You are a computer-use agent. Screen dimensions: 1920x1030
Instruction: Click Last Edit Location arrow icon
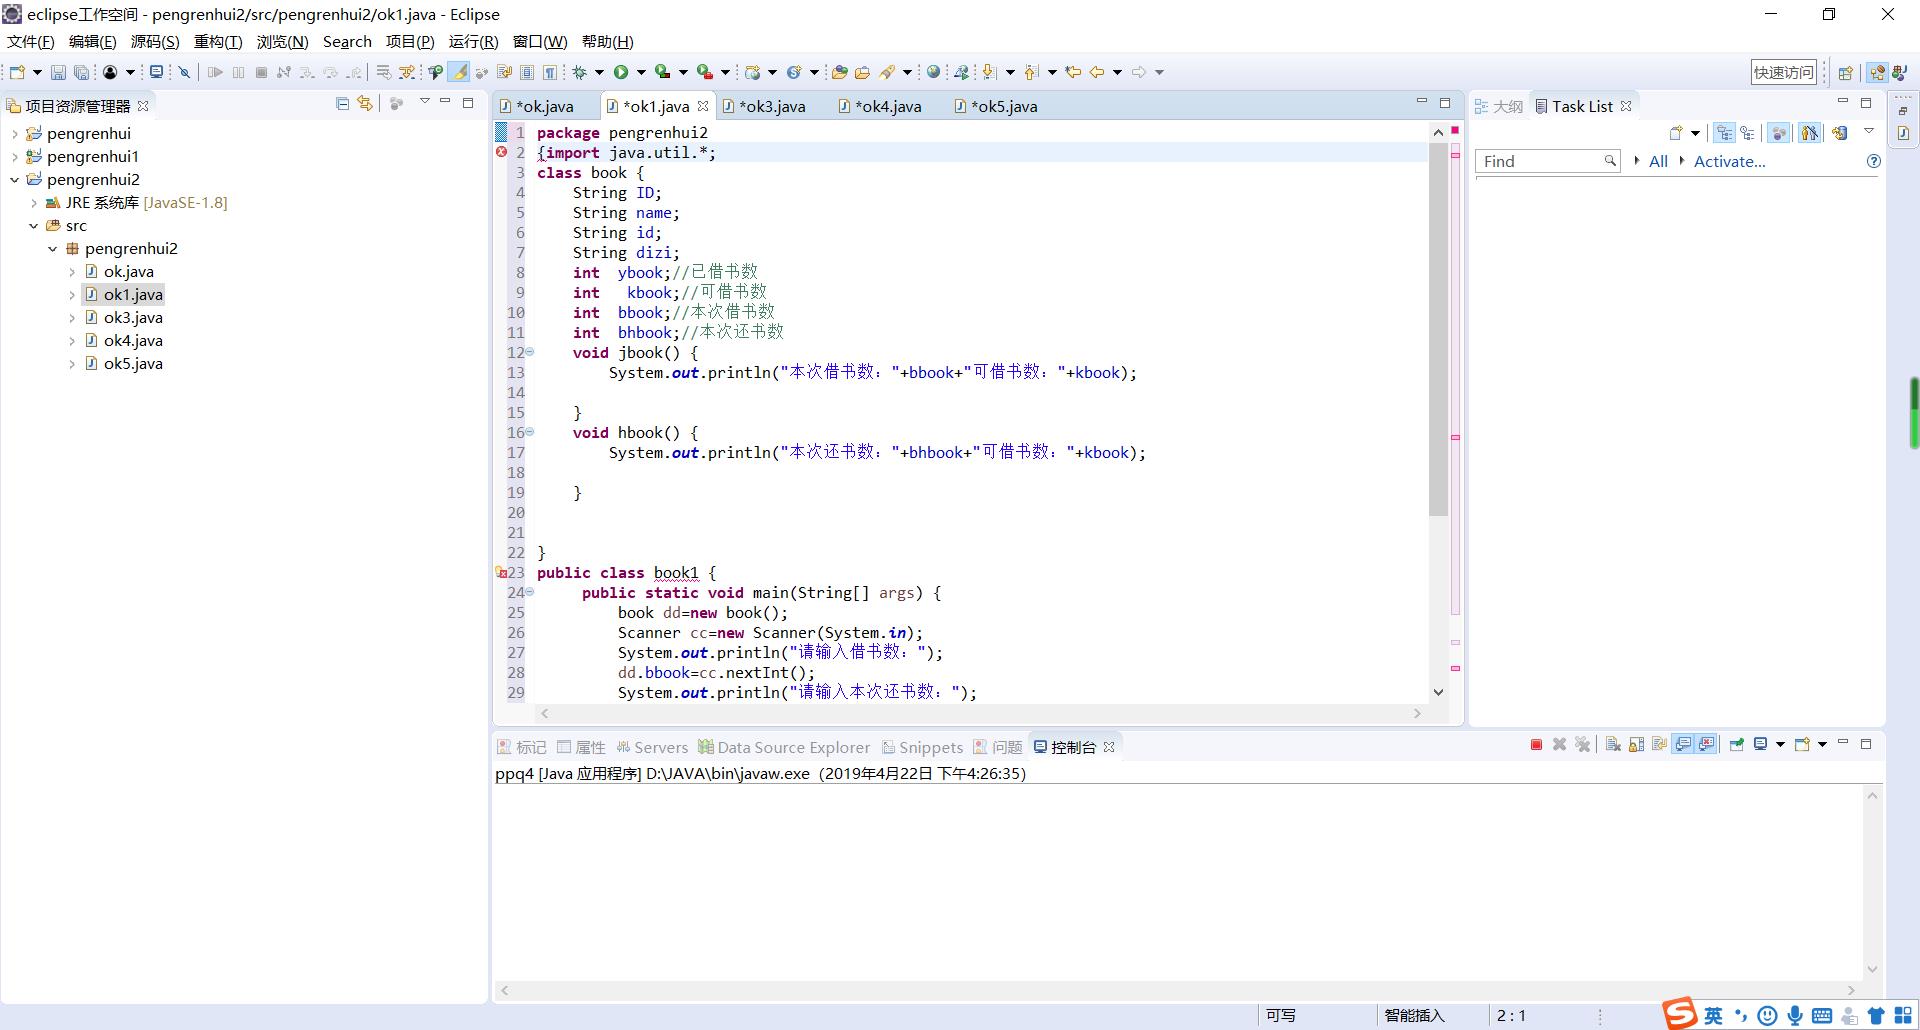coord(1073,72)
